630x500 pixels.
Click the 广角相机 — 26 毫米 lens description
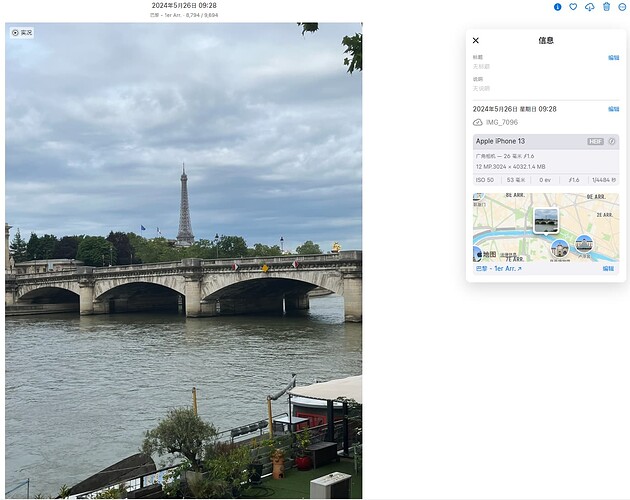505,156
